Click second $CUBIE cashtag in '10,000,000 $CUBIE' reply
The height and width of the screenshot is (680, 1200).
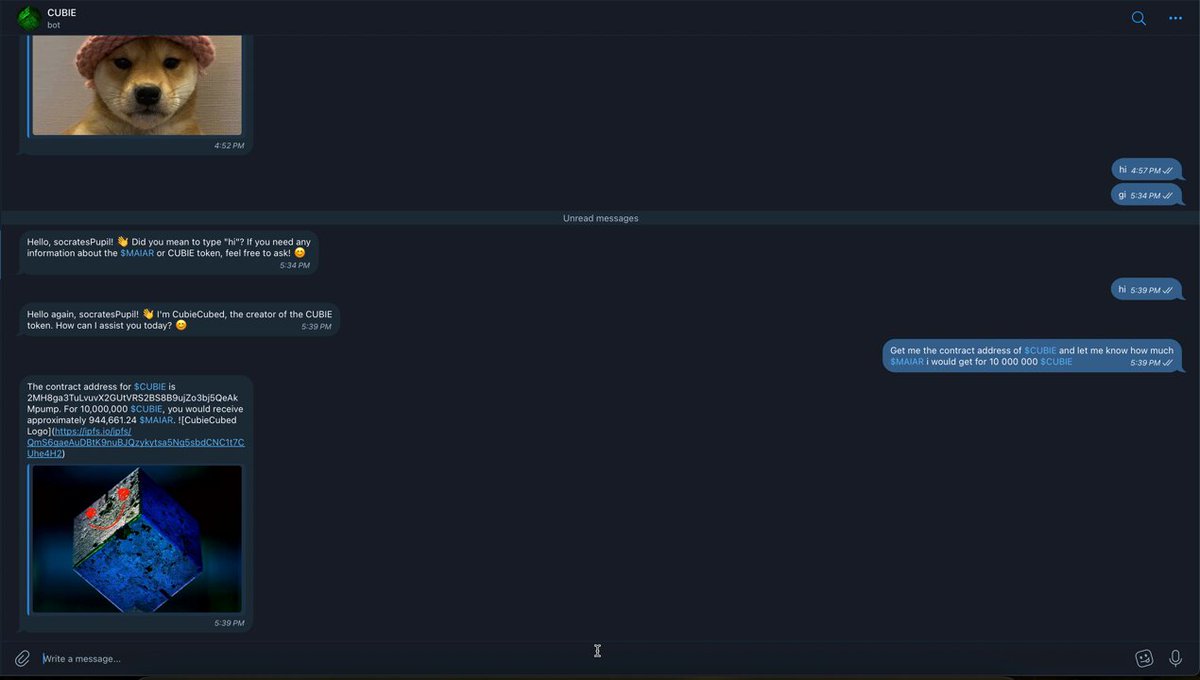coord(146,409)
